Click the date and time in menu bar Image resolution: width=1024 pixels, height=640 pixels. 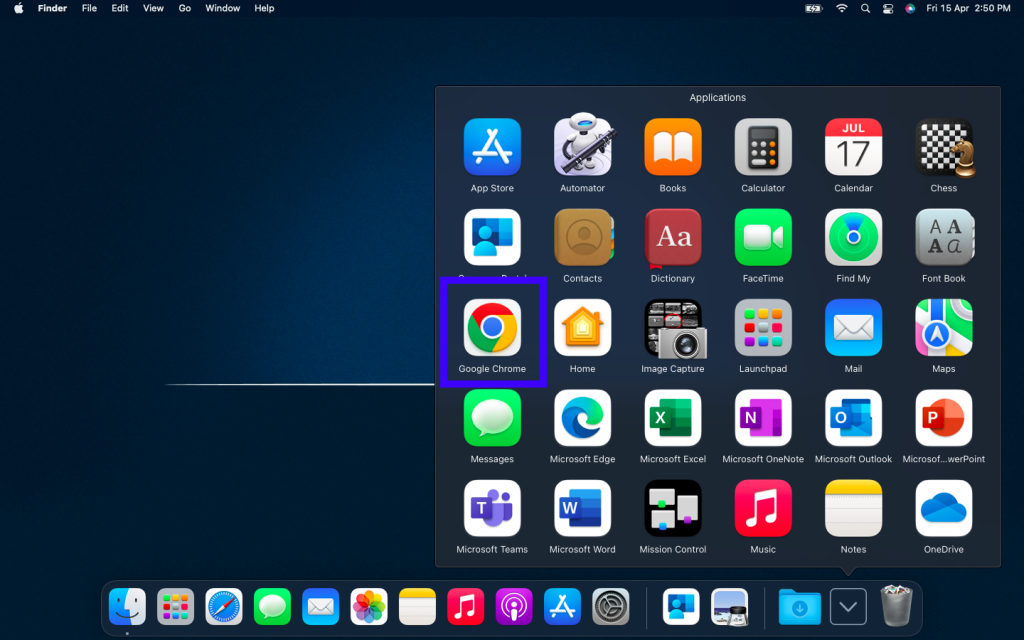pyautogui.click(x=968, y=8)
